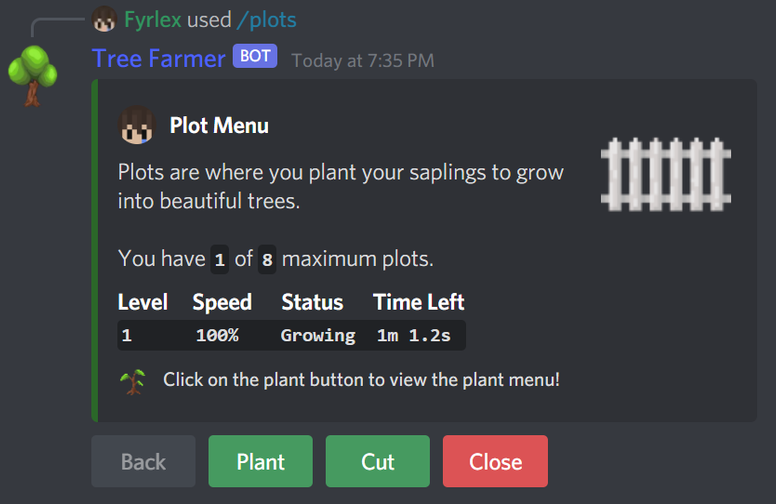776x504 pixels.
Task: Click the Time Left column header
Action: 419,302
